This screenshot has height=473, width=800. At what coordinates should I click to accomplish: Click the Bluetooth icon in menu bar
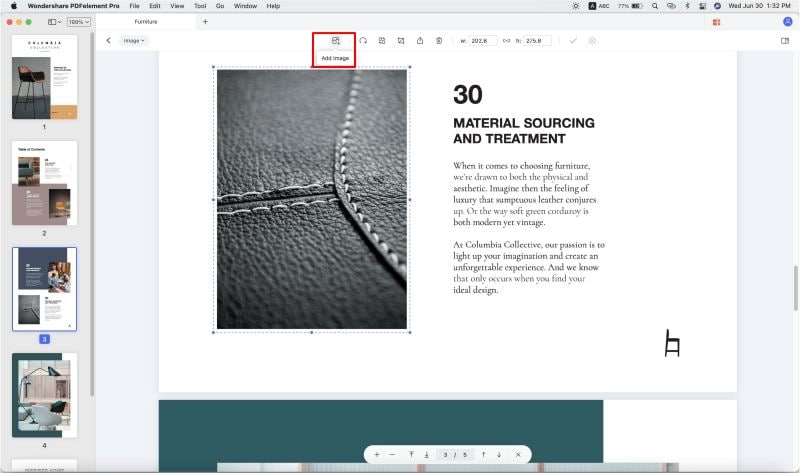click(x=687, y=6)
